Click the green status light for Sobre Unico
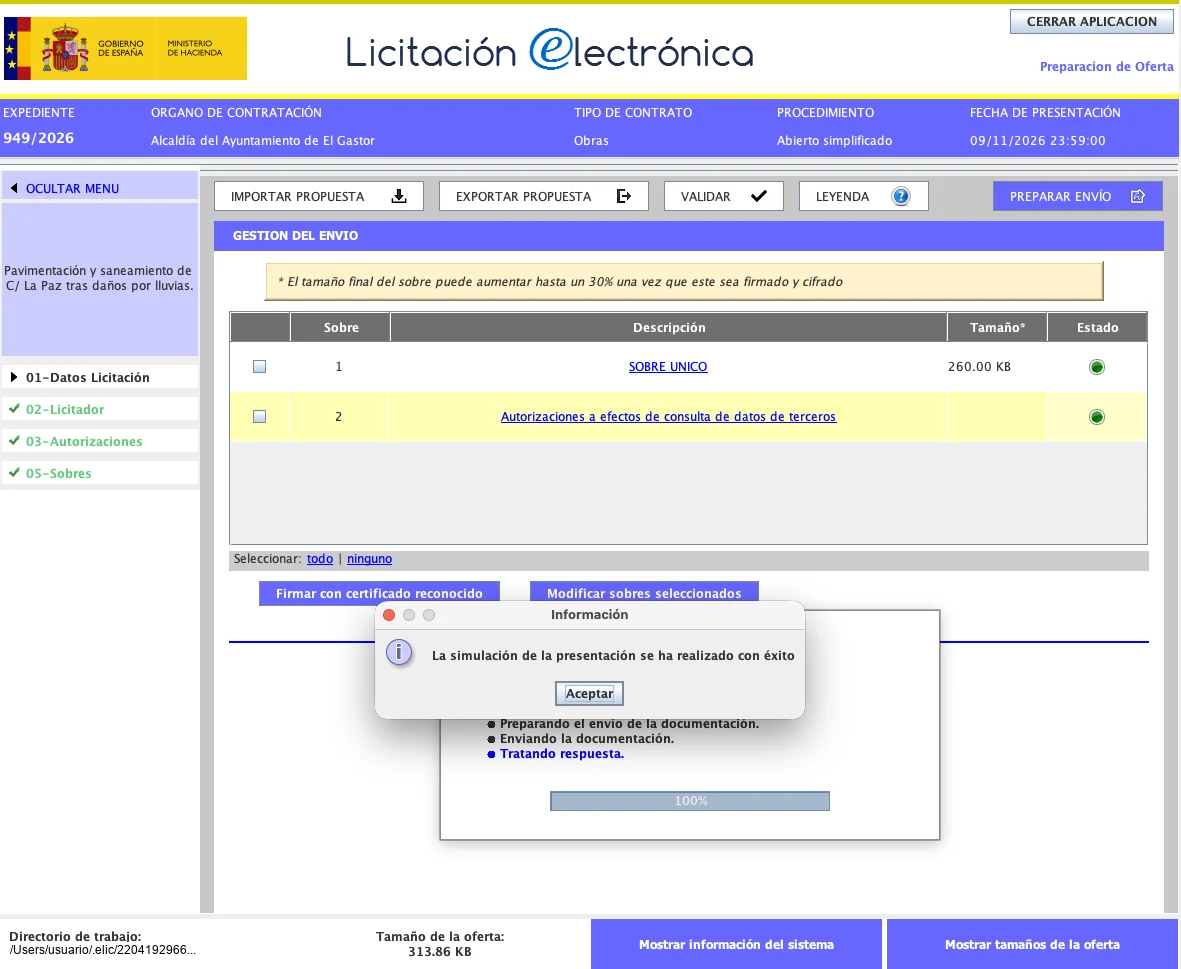This screenshot has height=969, width=1181. tap(1097, 367)
